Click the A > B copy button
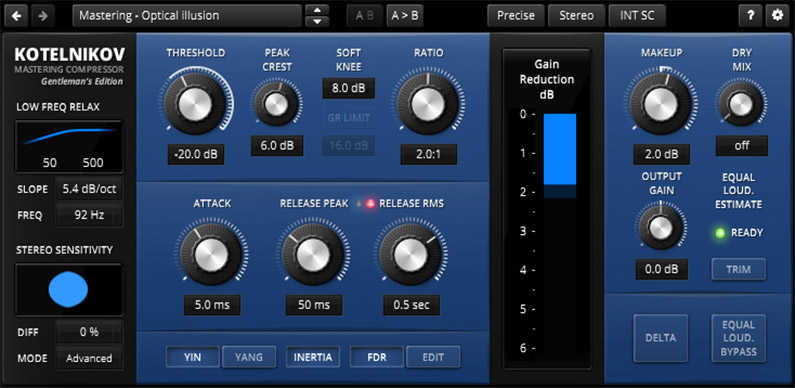The height and width of the screenshot is (388, 795). [405, 16]
